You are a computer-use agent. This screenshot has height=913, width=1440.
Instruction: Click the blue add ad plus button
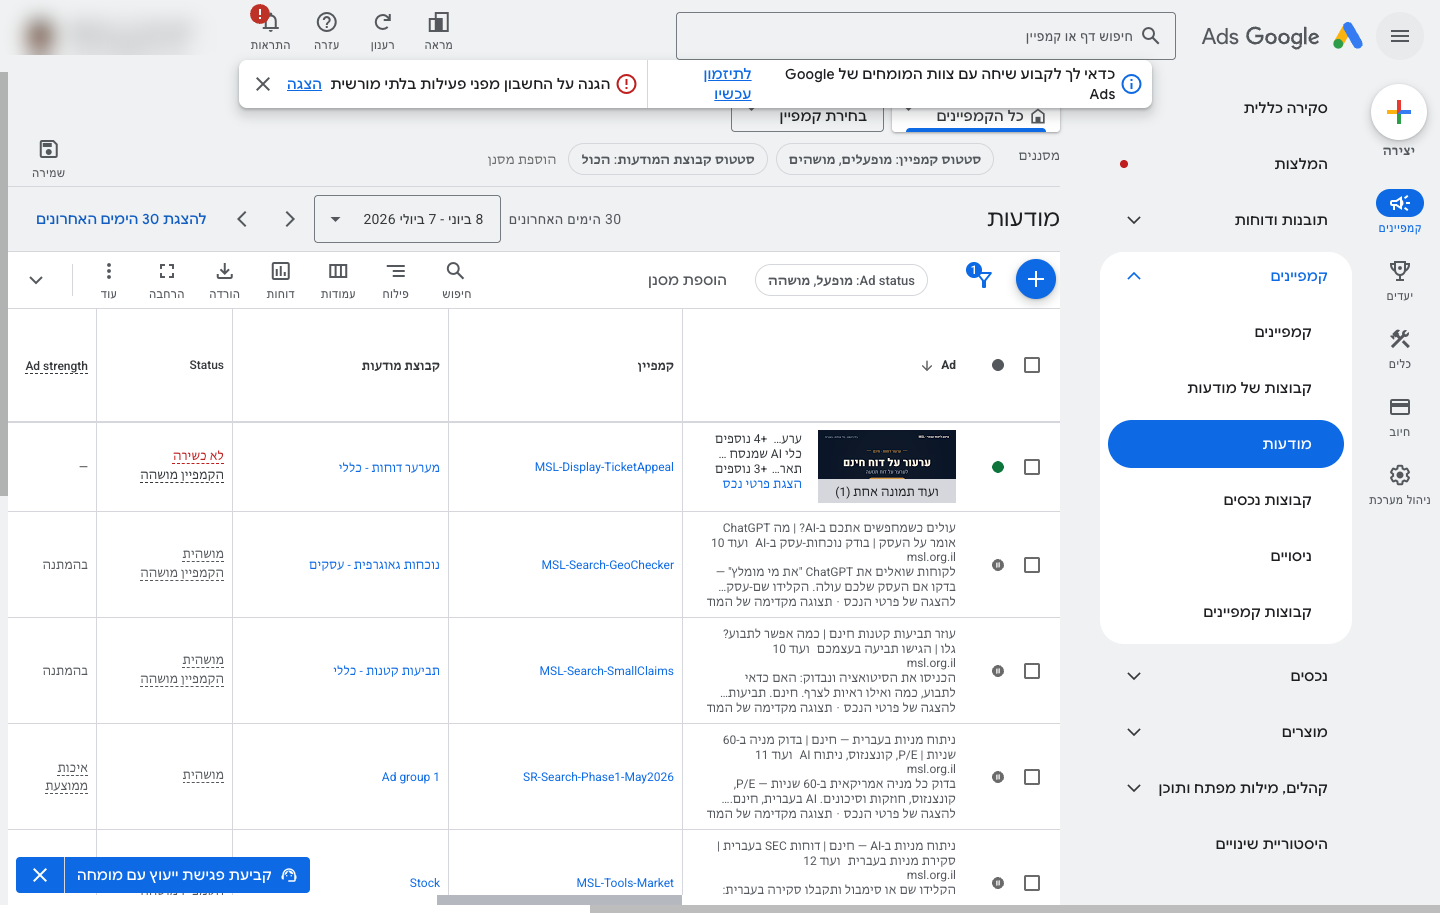(1036, 279)
